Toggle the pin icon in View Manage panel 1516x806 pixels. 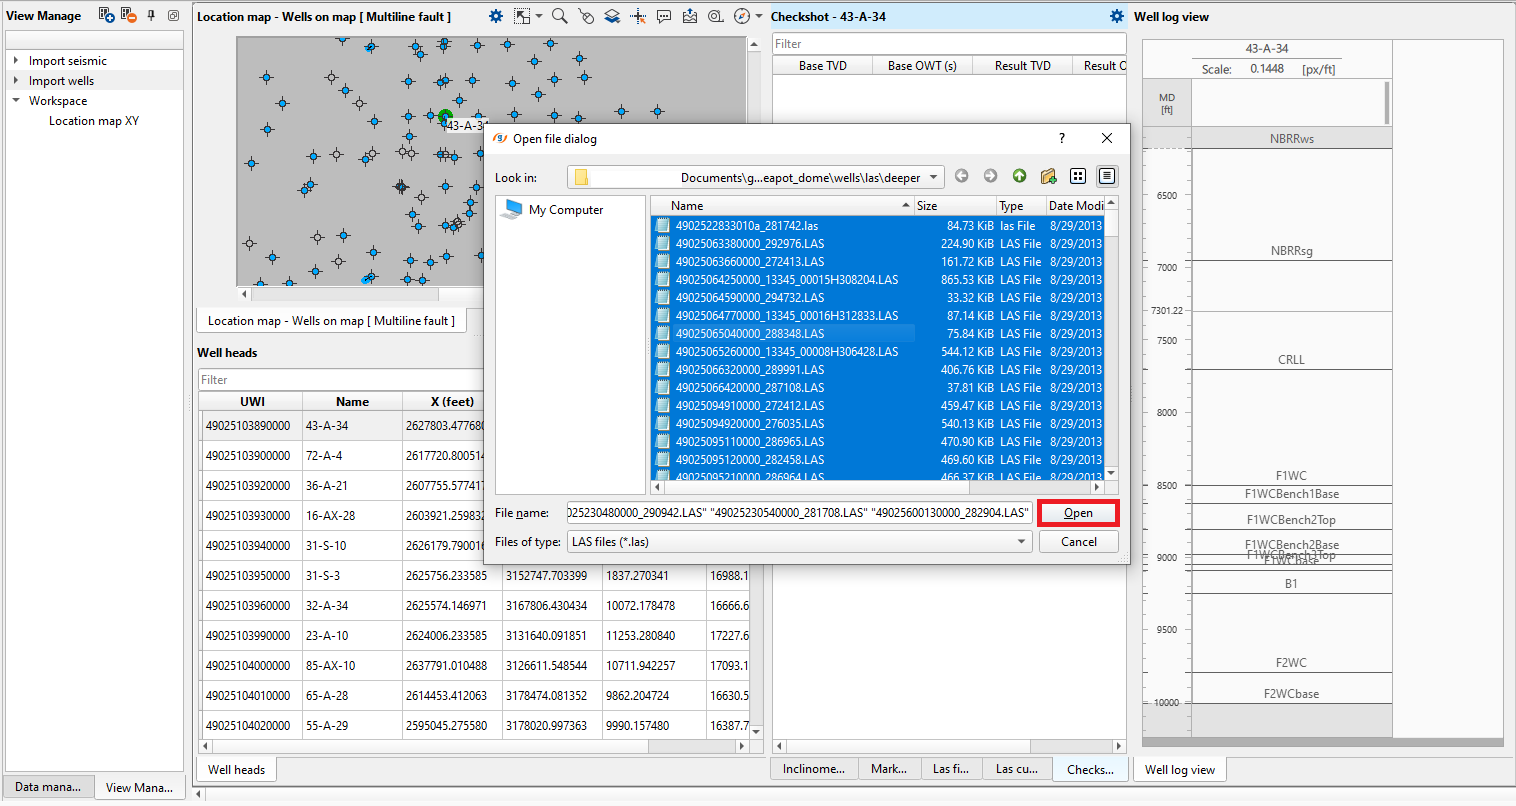pos(151,15)
